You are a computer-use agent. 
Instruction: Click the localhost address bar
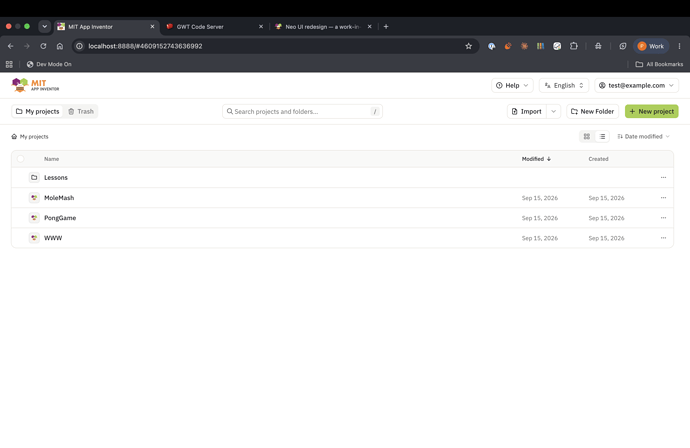275,46
